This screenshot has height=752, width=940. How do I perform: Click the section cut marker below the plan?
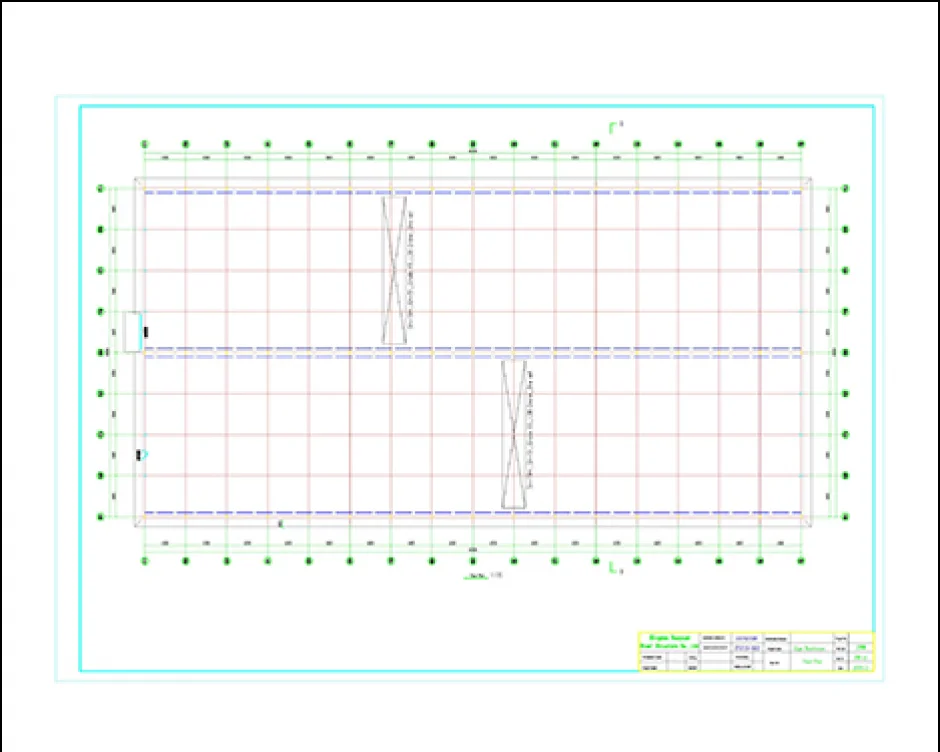614,569
